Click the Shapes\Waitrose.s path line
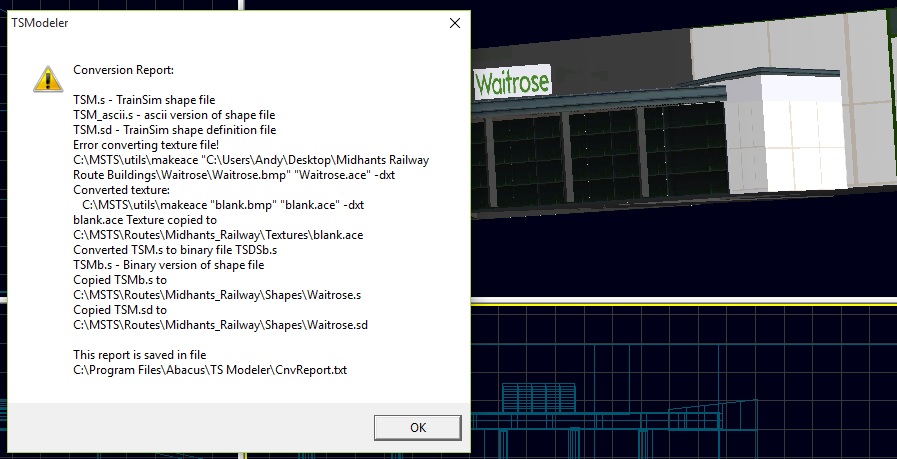This screenshot has height=459, width=897. tap(217, 295)
